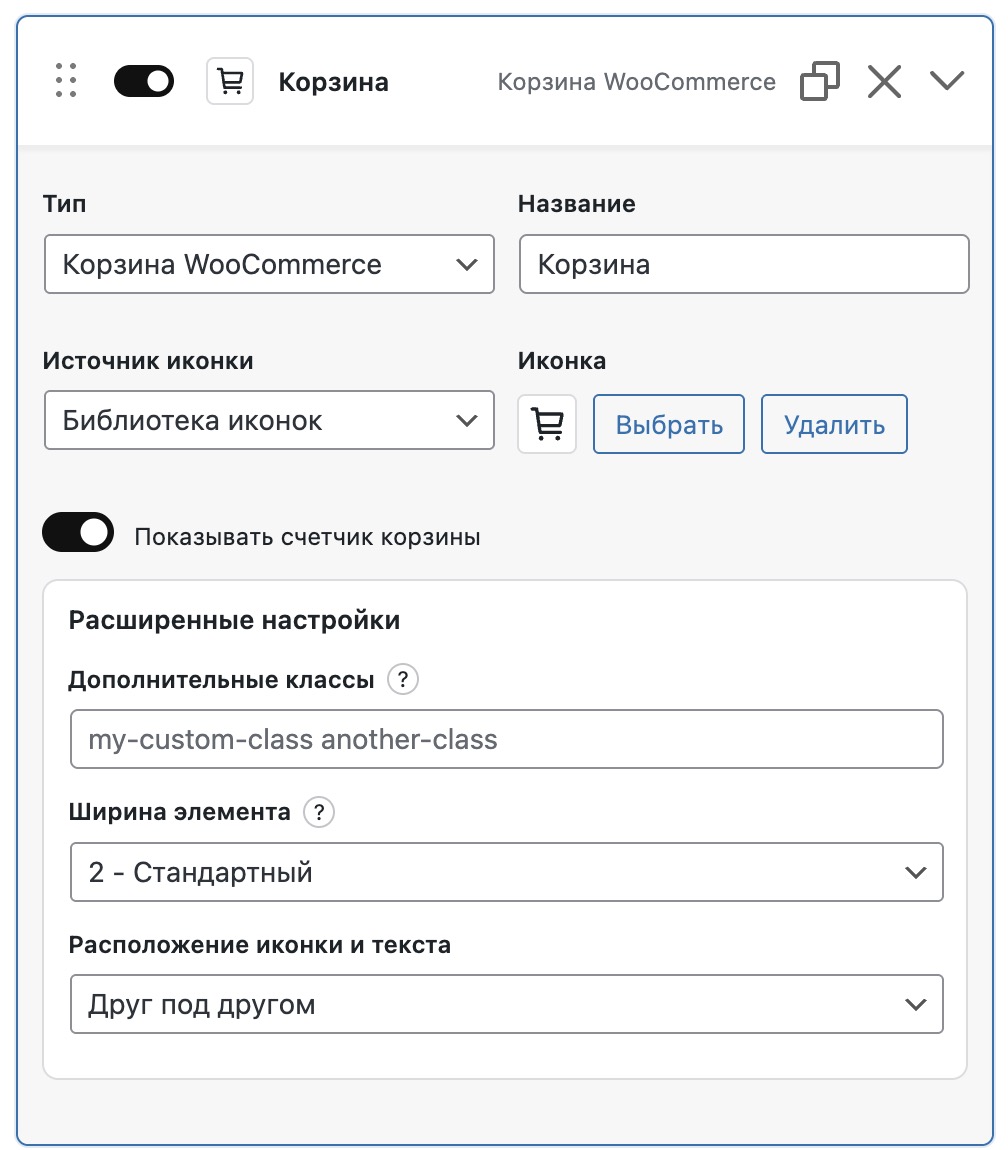Toggle Показывать счетчик корзины switch
The height and width of the screenshot is (1150, 1008).
[x=78, y=532]
